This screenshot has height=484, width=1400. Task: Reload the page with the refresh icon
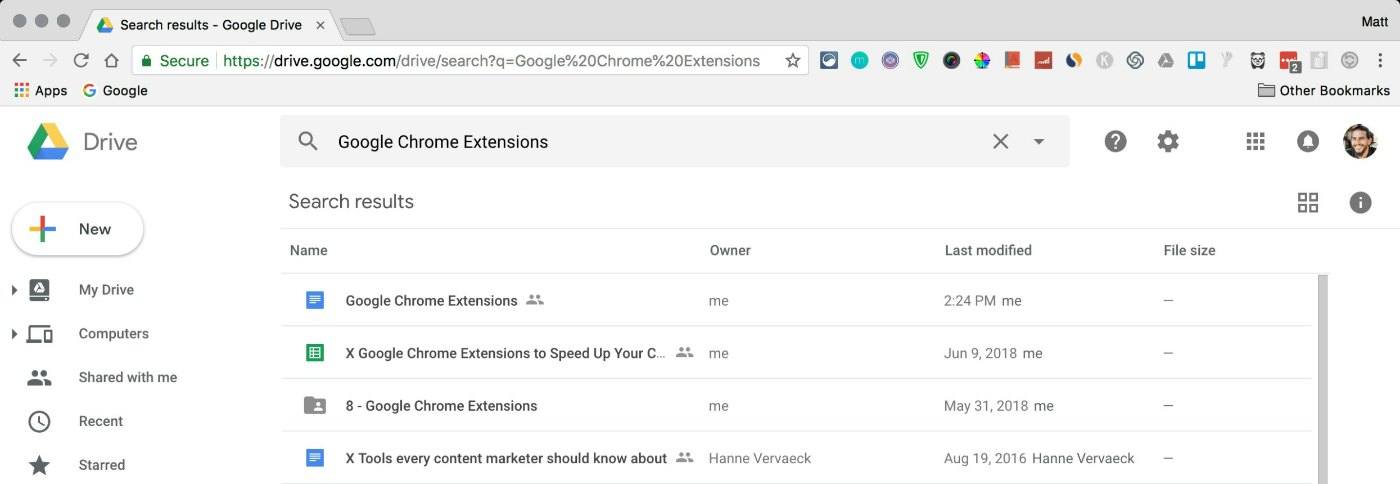81,60
